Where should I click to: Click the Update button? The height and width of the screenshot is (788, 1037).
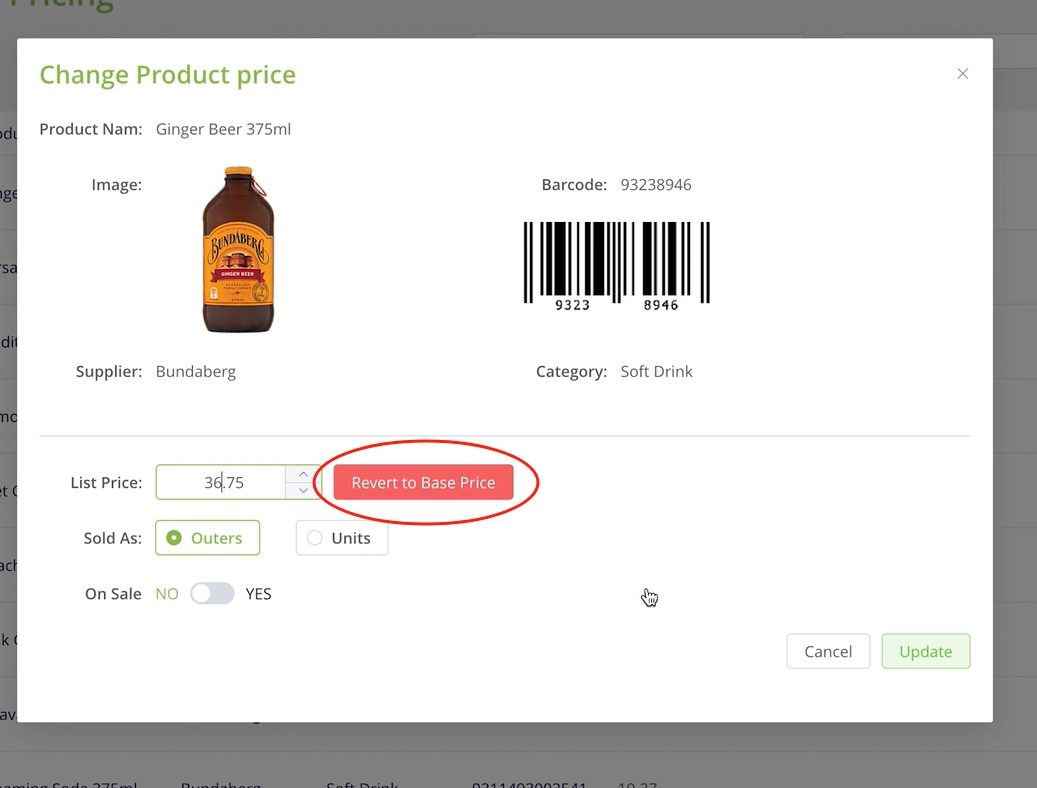click(x=925, y=651)
